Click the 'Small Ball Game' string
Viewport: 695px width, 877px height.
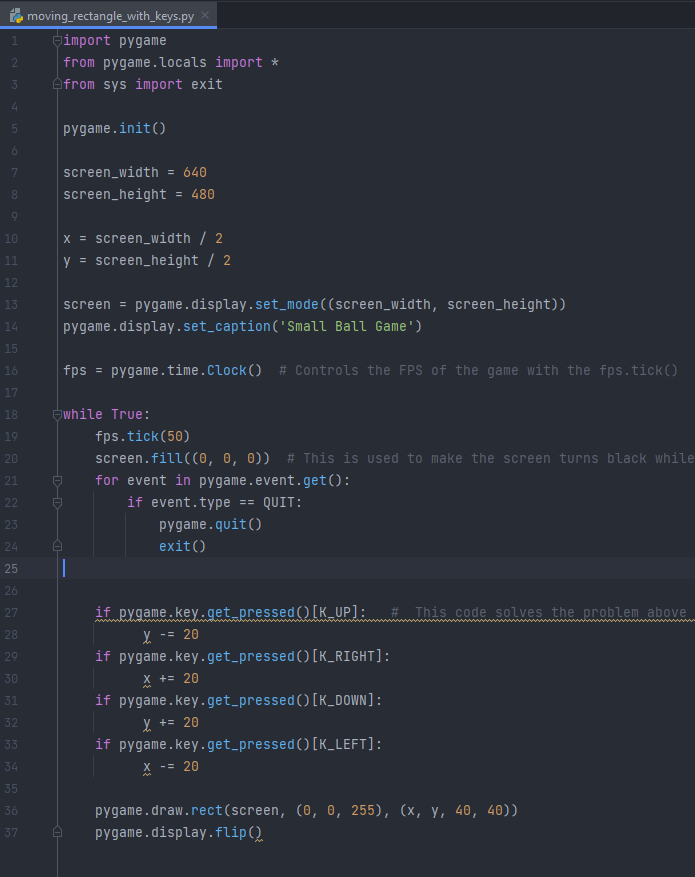pyautogui.click(x=347, y=326)
